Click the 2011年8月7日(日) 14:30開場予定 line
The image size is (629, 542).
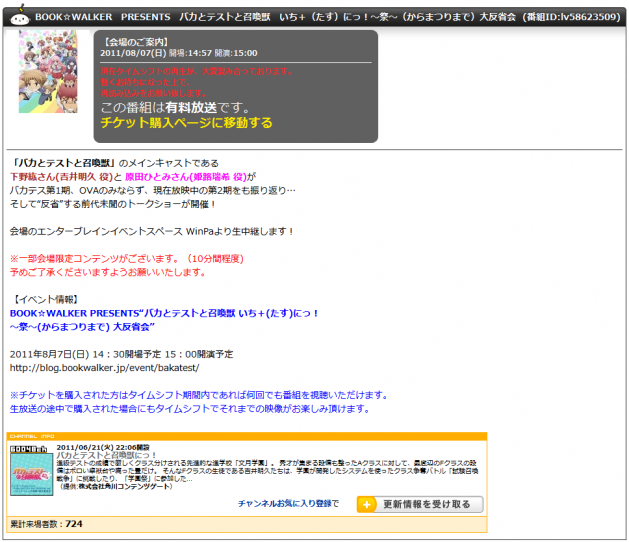[x=121, y=354]
